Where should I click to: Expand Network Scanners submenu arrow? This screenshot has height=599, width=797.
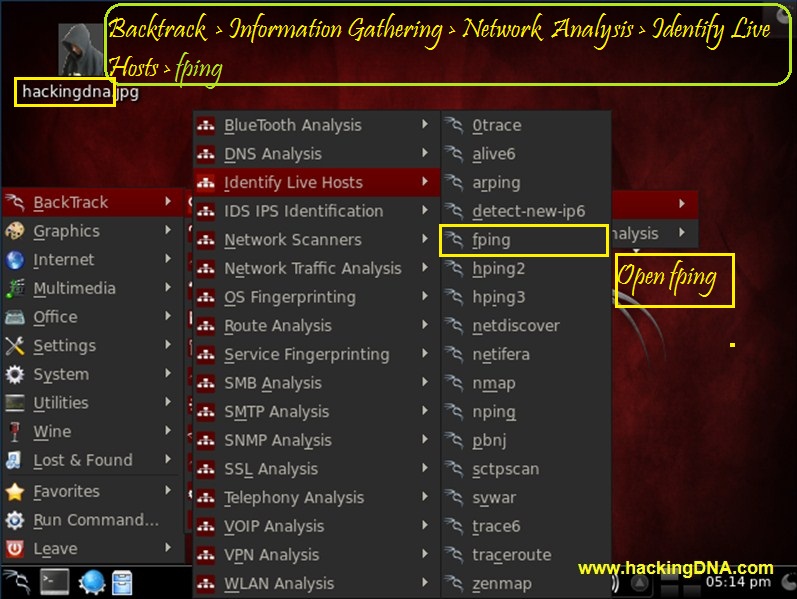425,238
